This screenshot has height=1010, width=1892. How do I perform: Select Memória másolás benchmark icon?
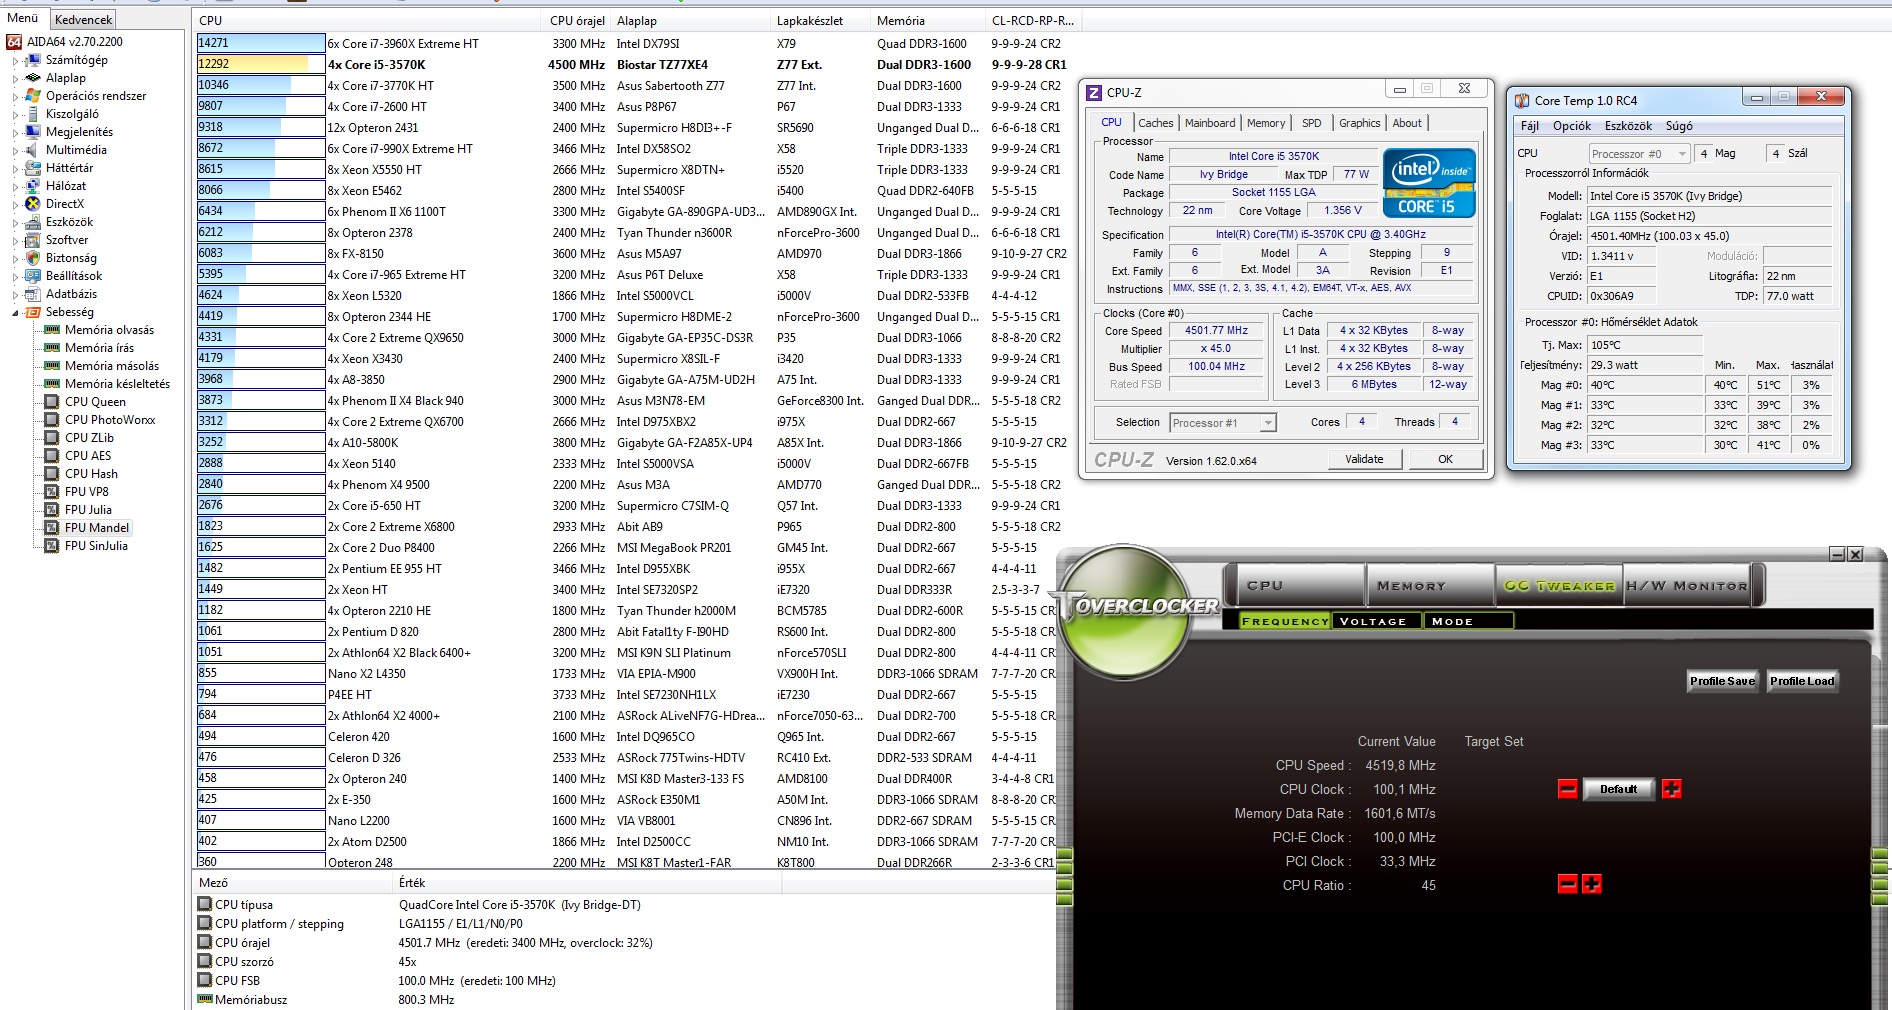[52, 366]
